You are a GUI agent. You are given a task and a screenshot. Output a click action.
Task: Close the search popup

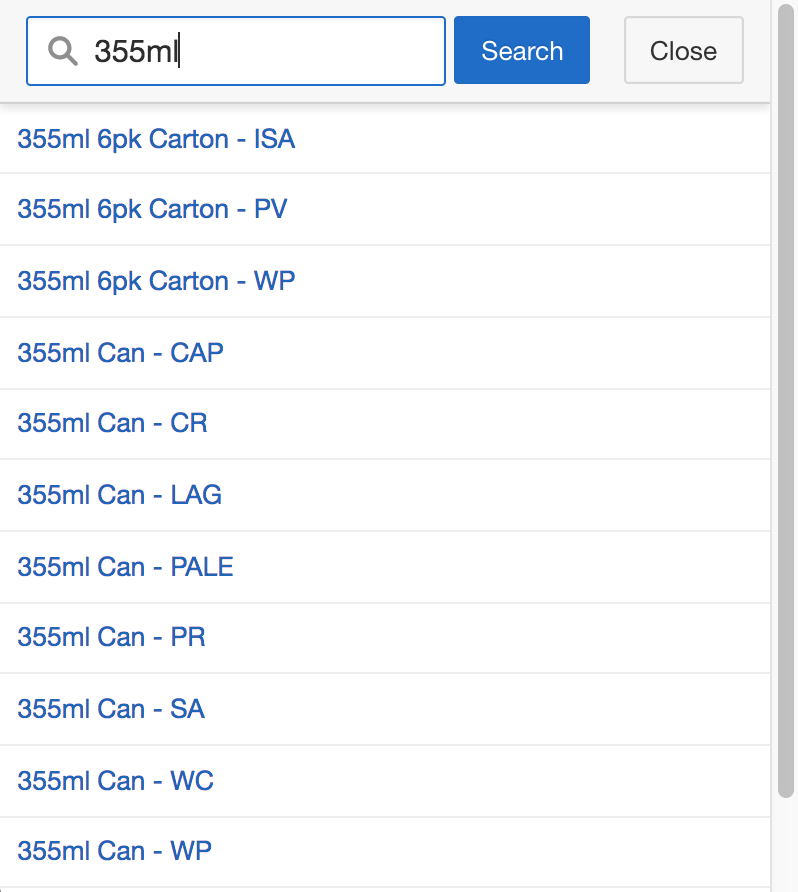click(x=683, y=51)
